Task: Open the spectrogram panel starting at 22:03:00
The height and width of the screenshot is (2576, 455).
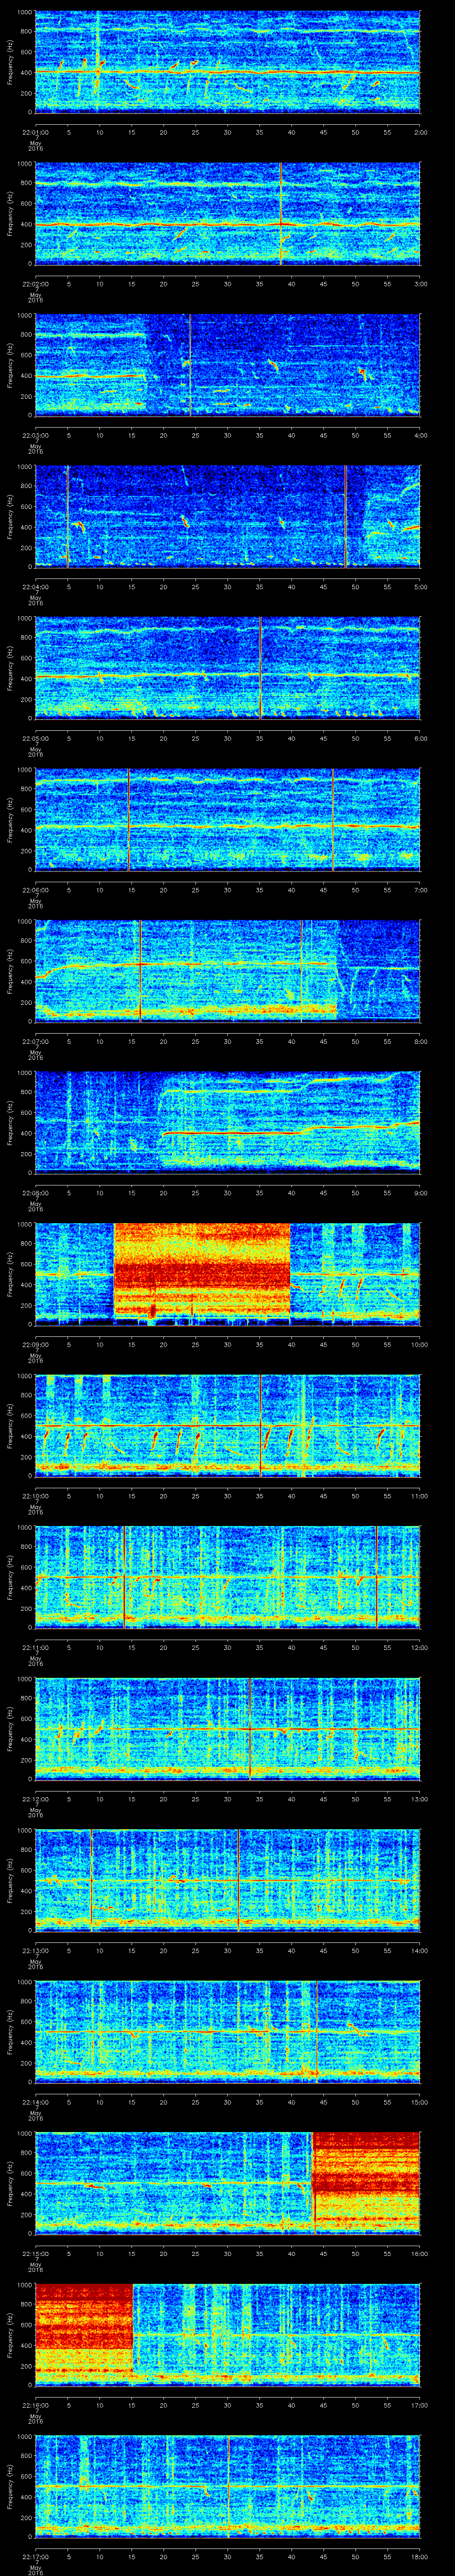Action: click(227, 365)
